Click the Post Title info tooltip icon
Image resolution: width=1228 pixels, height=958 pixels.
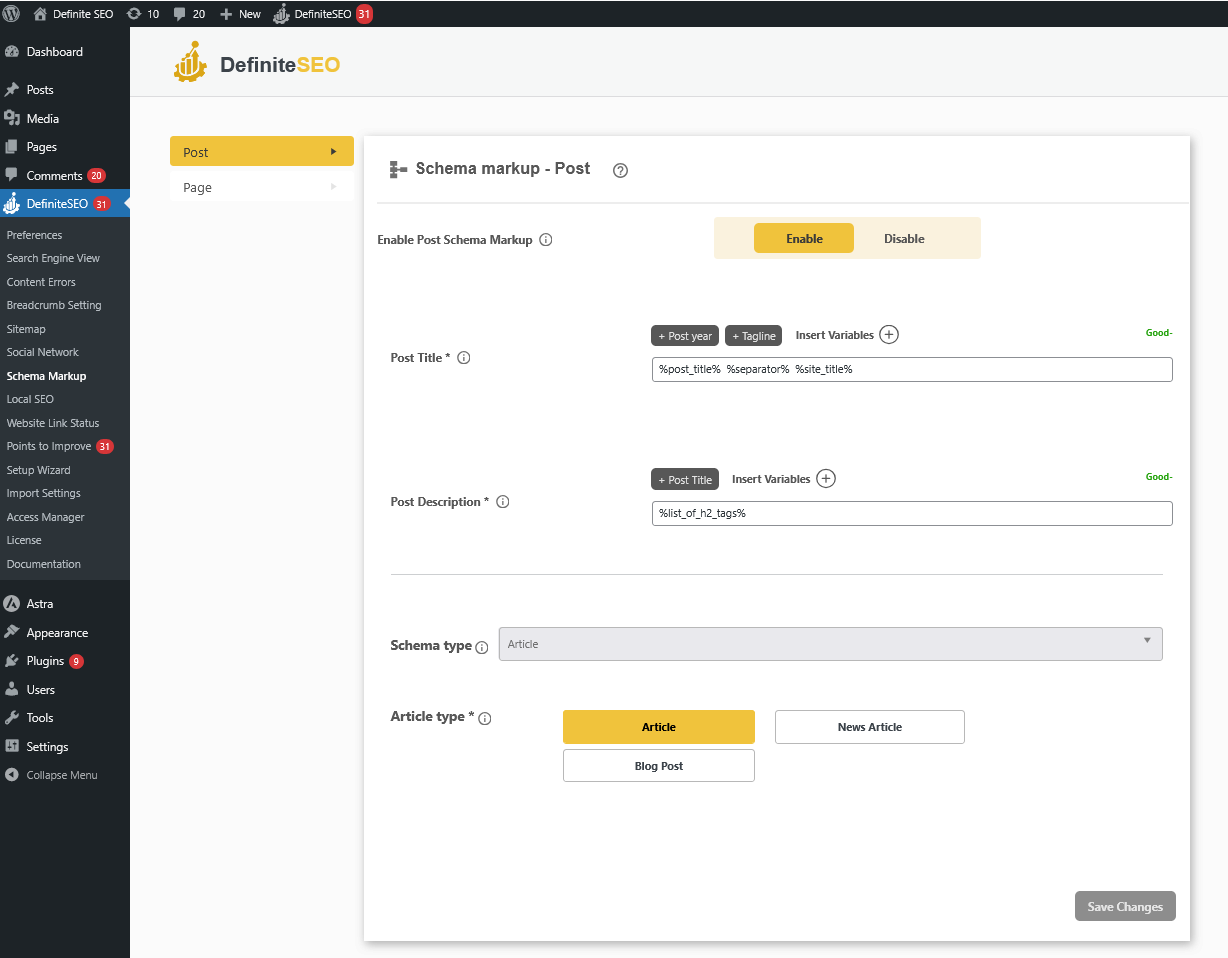pyautogui.click(x=463, y=357)
